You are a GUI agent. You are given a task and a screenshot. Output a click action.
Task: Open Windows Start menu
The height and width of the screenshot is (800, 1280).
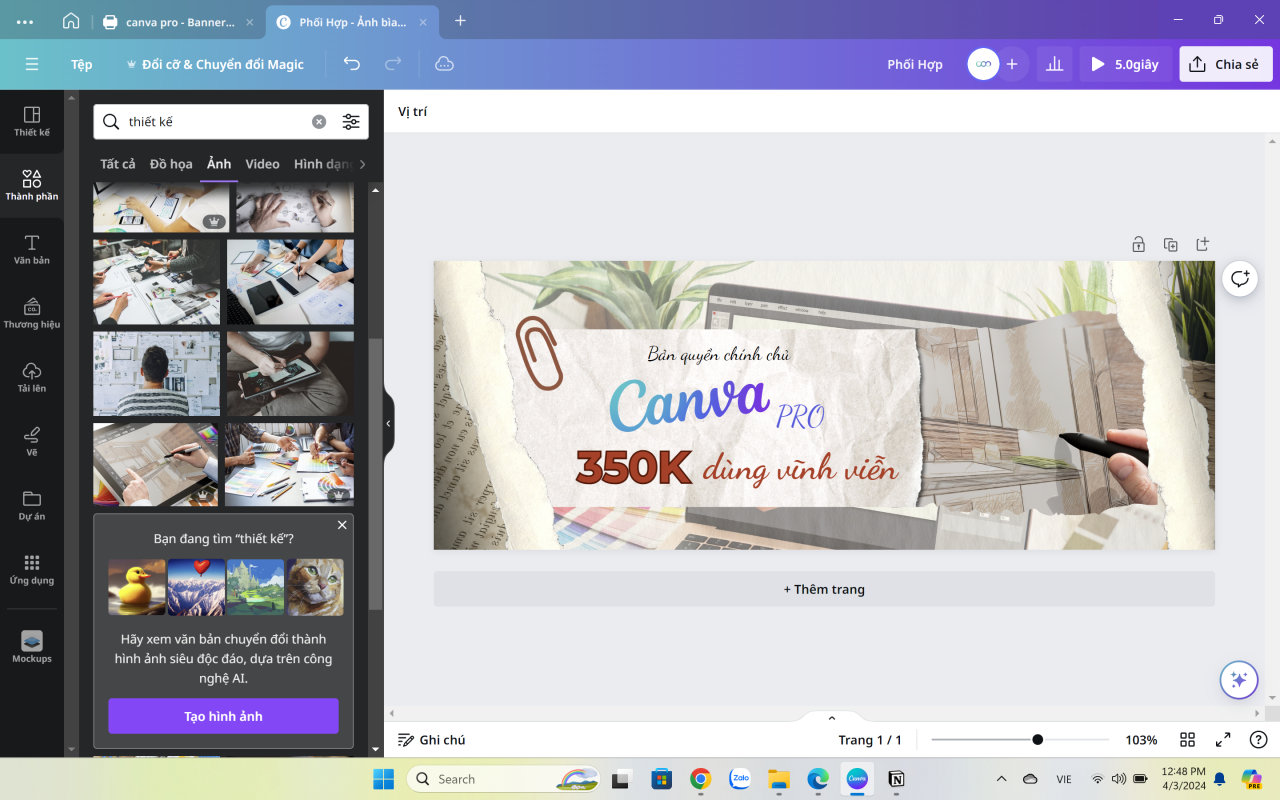coord(383,779)
